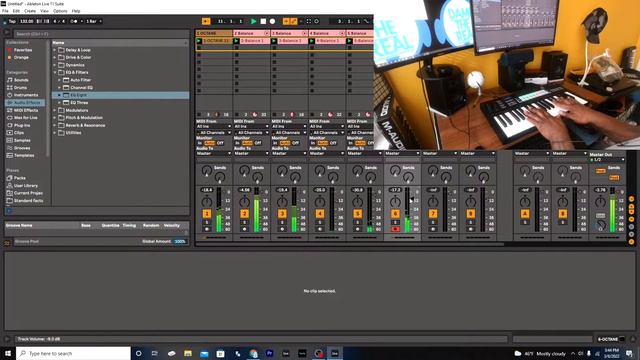Toggle the metronome button

coord(74,21)
